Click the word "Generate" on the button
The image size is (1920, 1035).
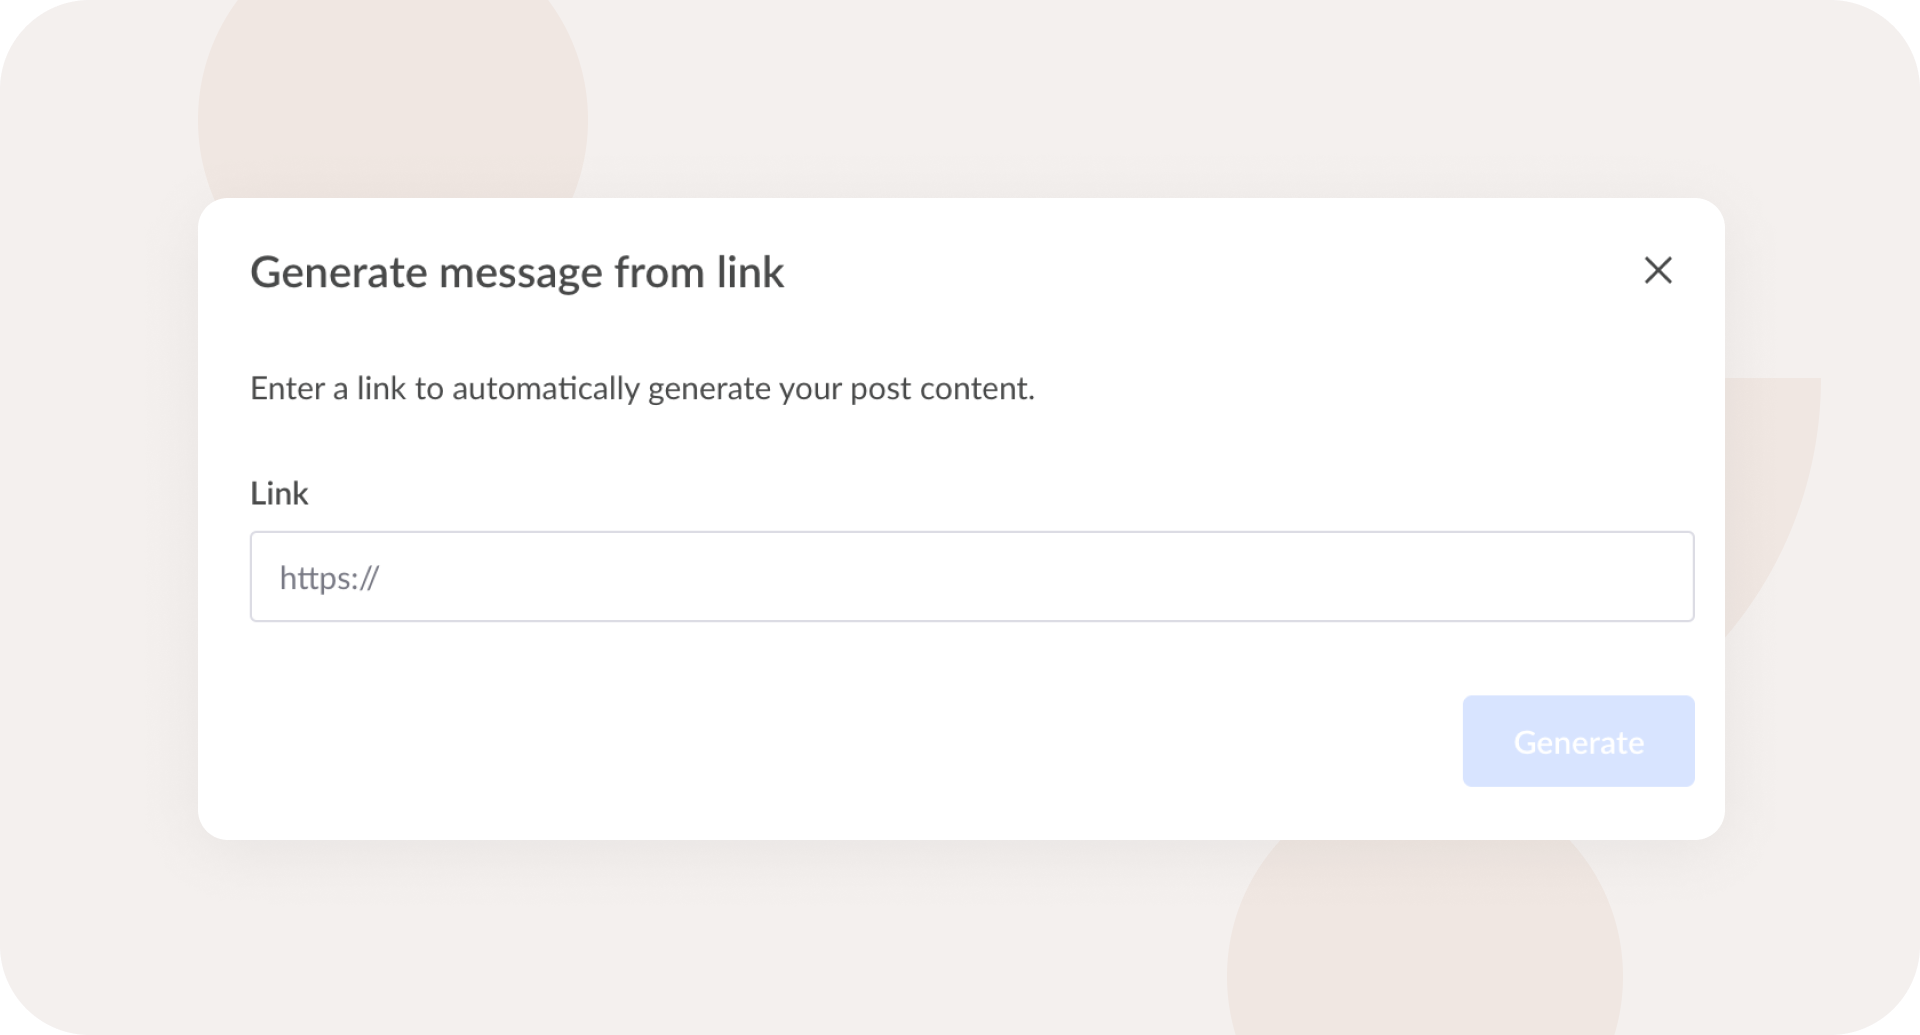(x=1578, y=742)
